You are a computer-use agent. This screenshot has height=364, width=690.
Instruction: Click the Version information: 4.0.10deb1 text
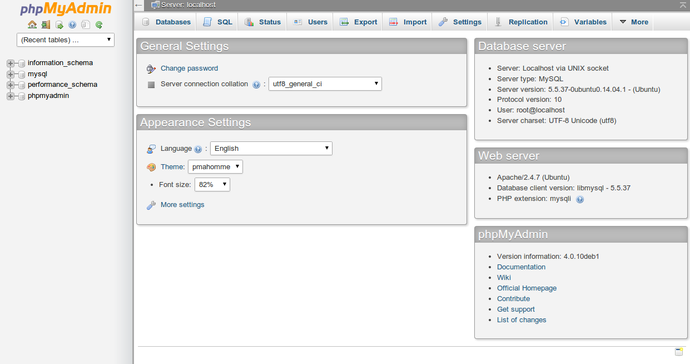coord(548,256)
